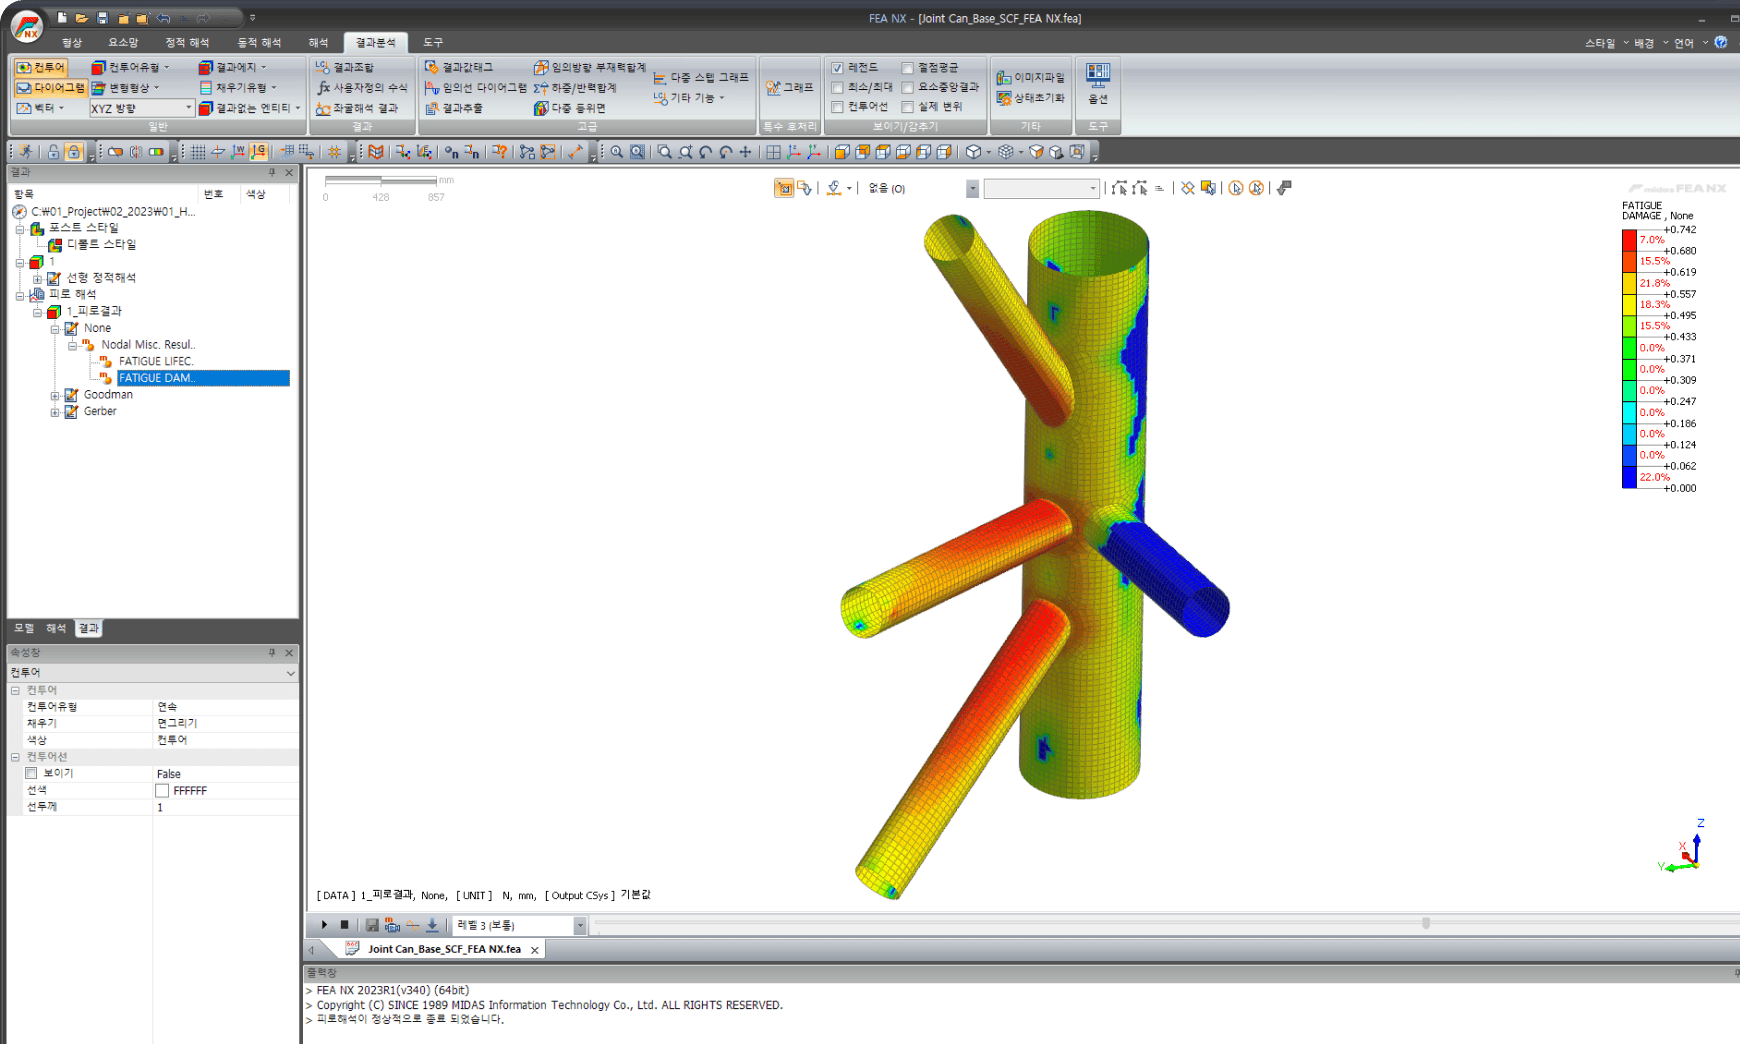Click the 결과조합 button

click(x=344, y=67)
